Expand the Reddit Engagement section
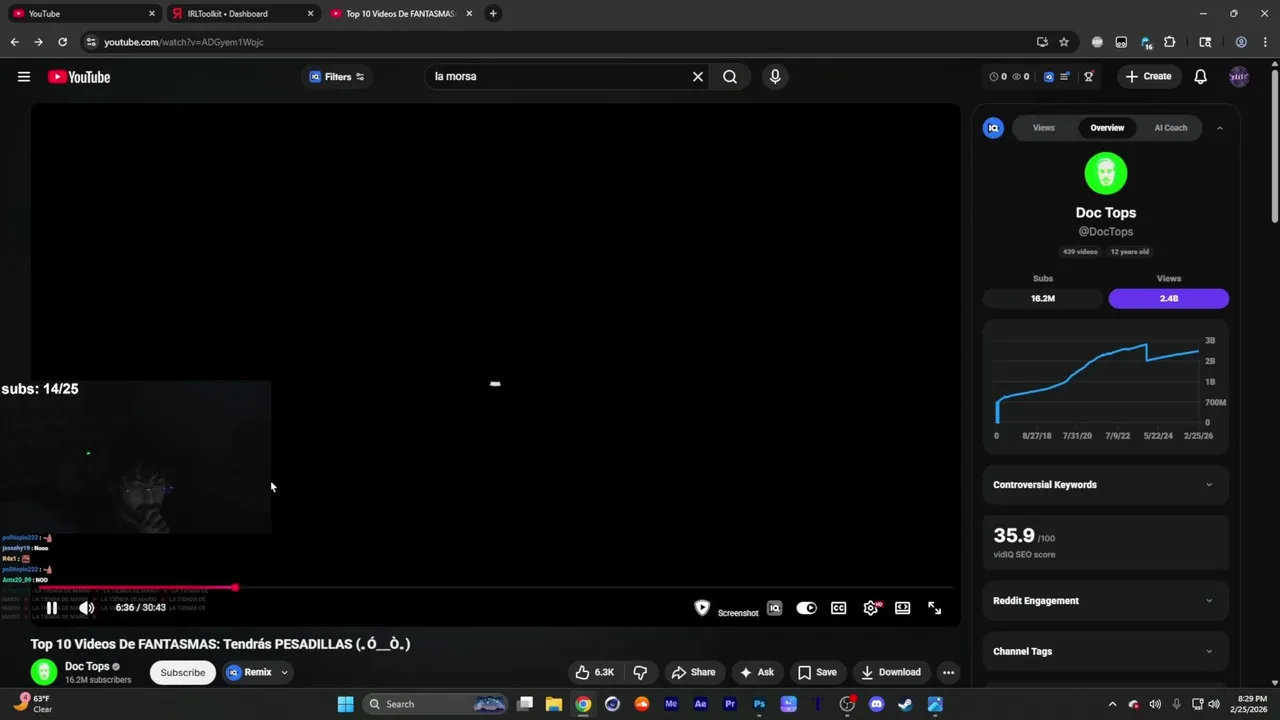 click(1105, 601)
